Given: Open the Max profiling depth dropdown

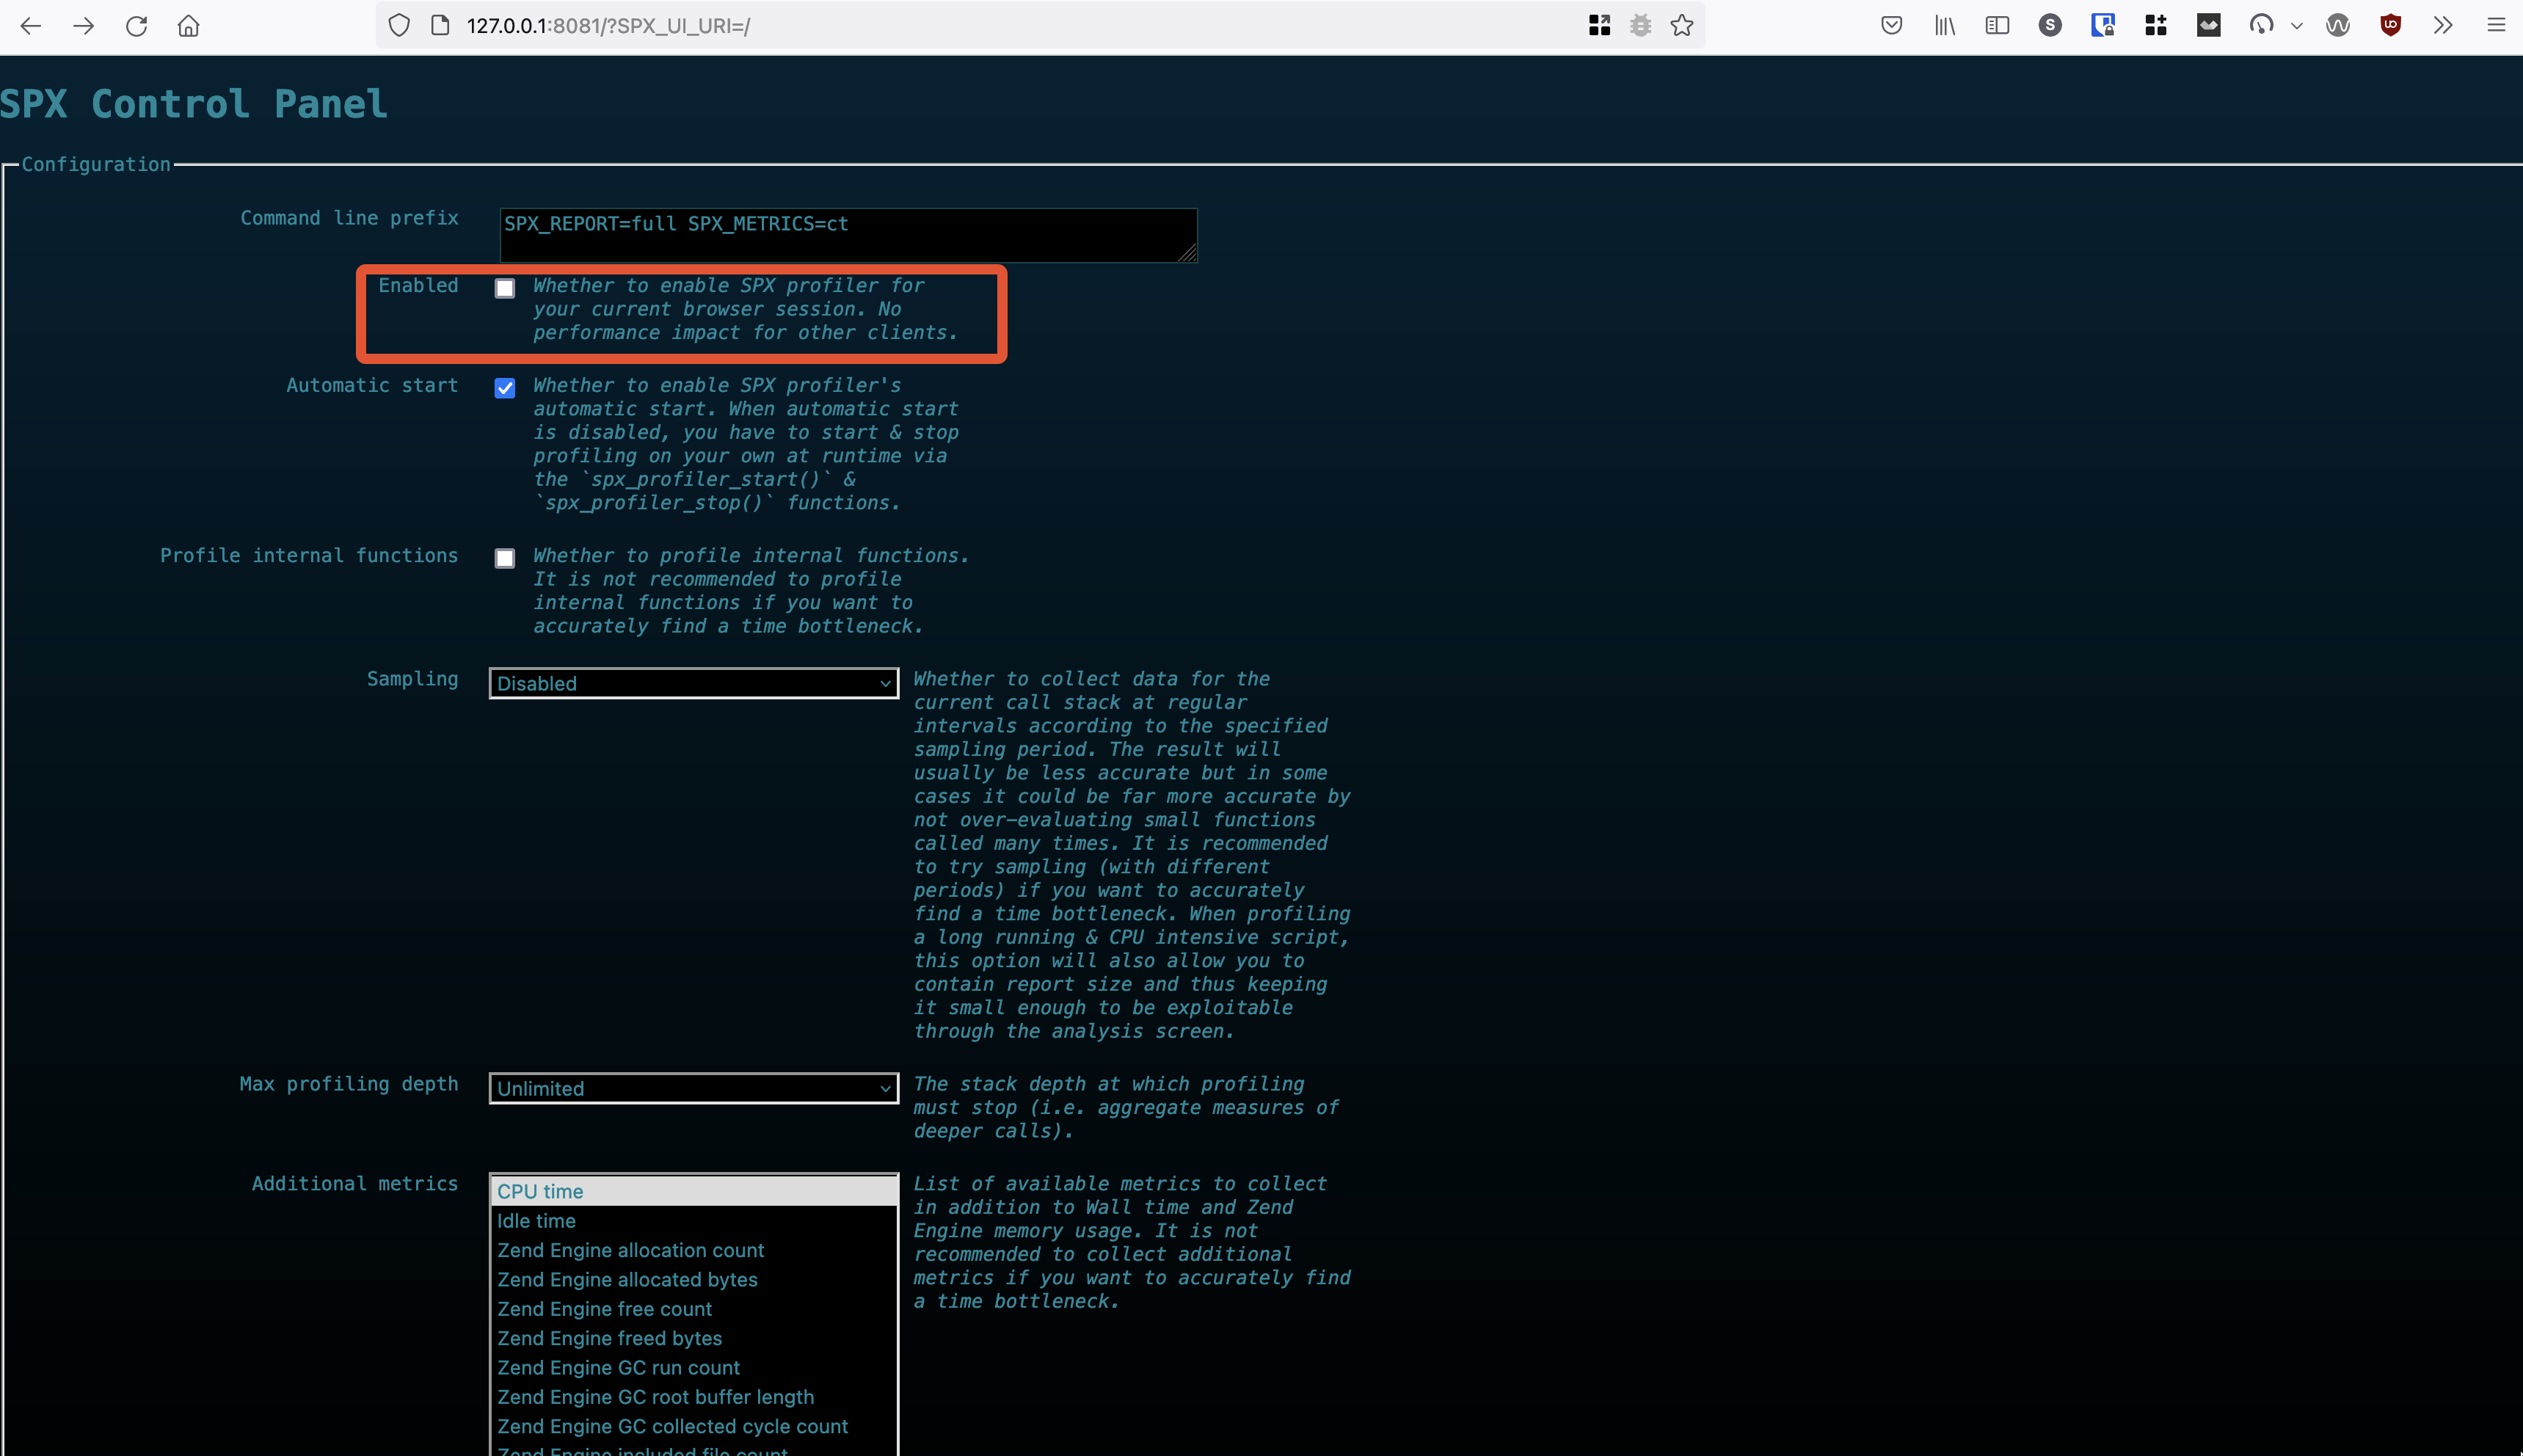Looking at the screenshot, I should pos(694,1088).
